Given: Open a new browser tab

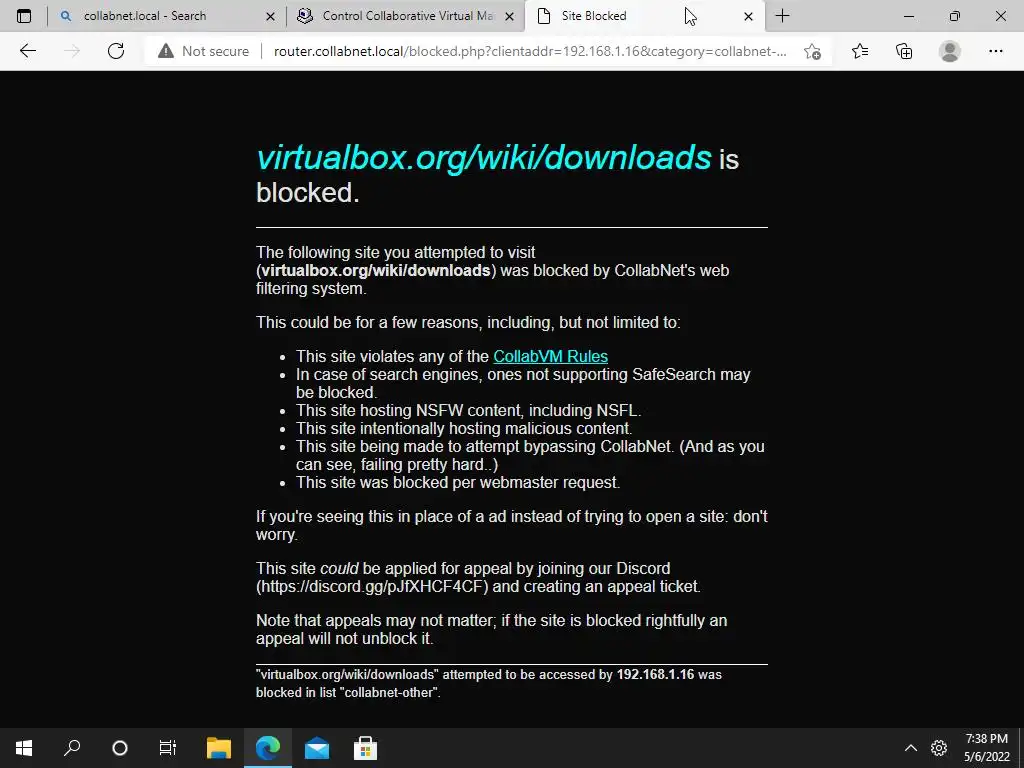Looking at the screenshot, I should [782, 16].
